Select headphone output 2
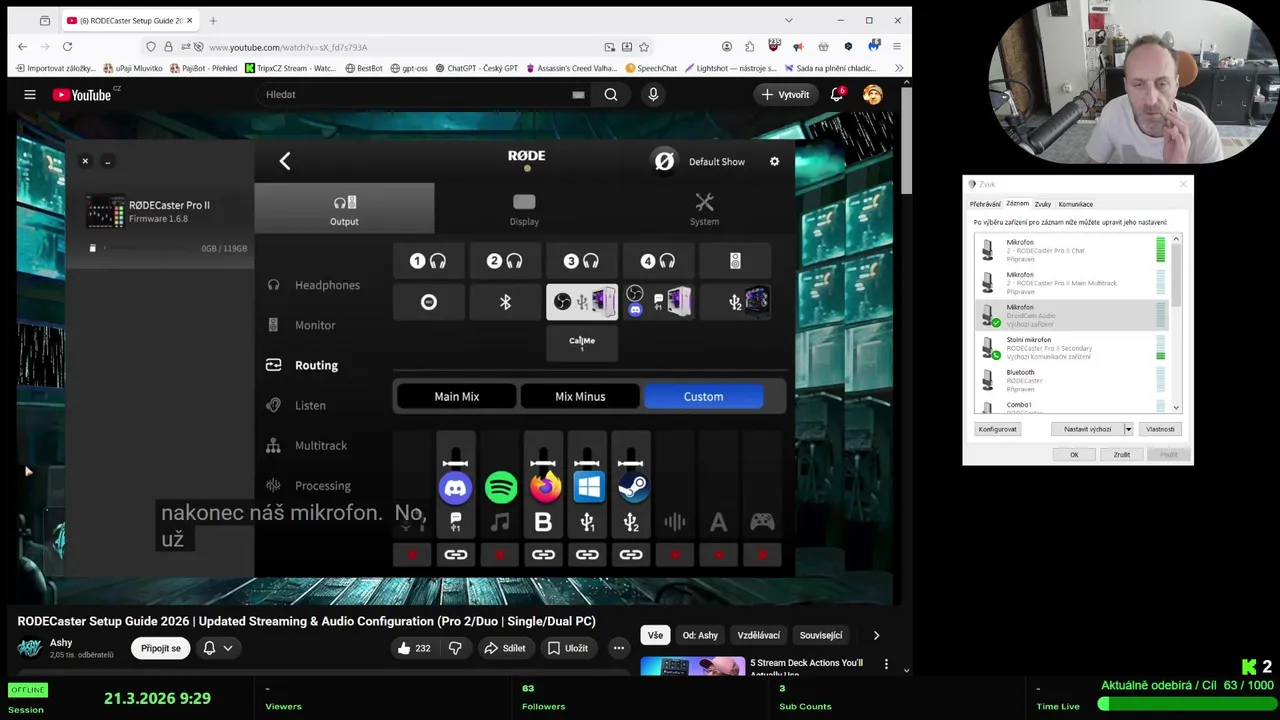Screen dimensions: 1280x720 (x=504, y=261)
